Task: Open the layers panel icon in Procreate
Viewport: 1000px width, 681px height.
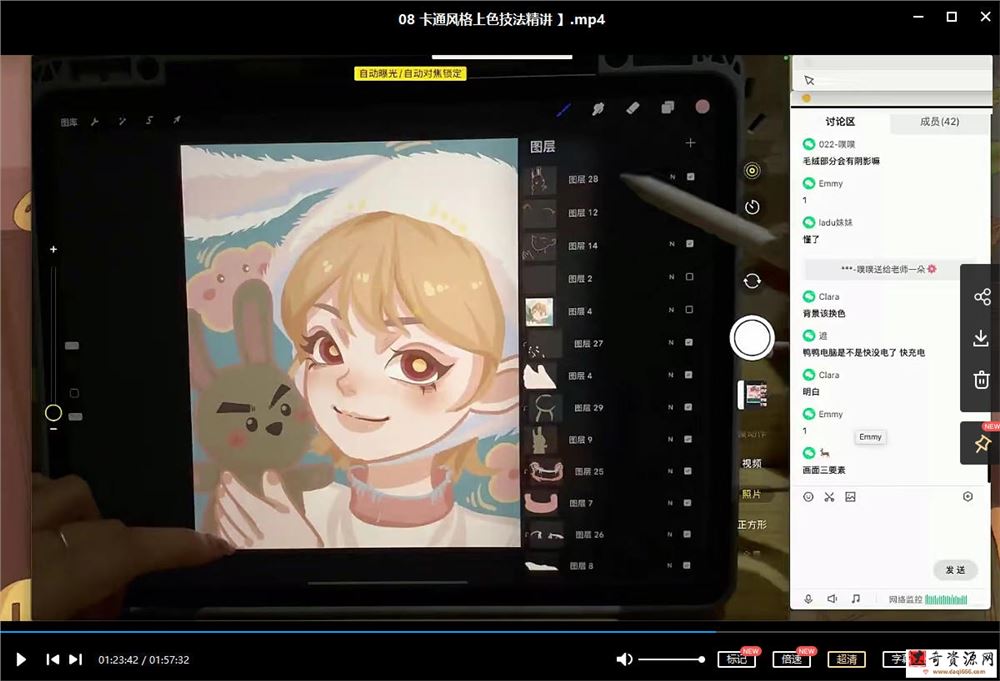Action: pos(668,107)
